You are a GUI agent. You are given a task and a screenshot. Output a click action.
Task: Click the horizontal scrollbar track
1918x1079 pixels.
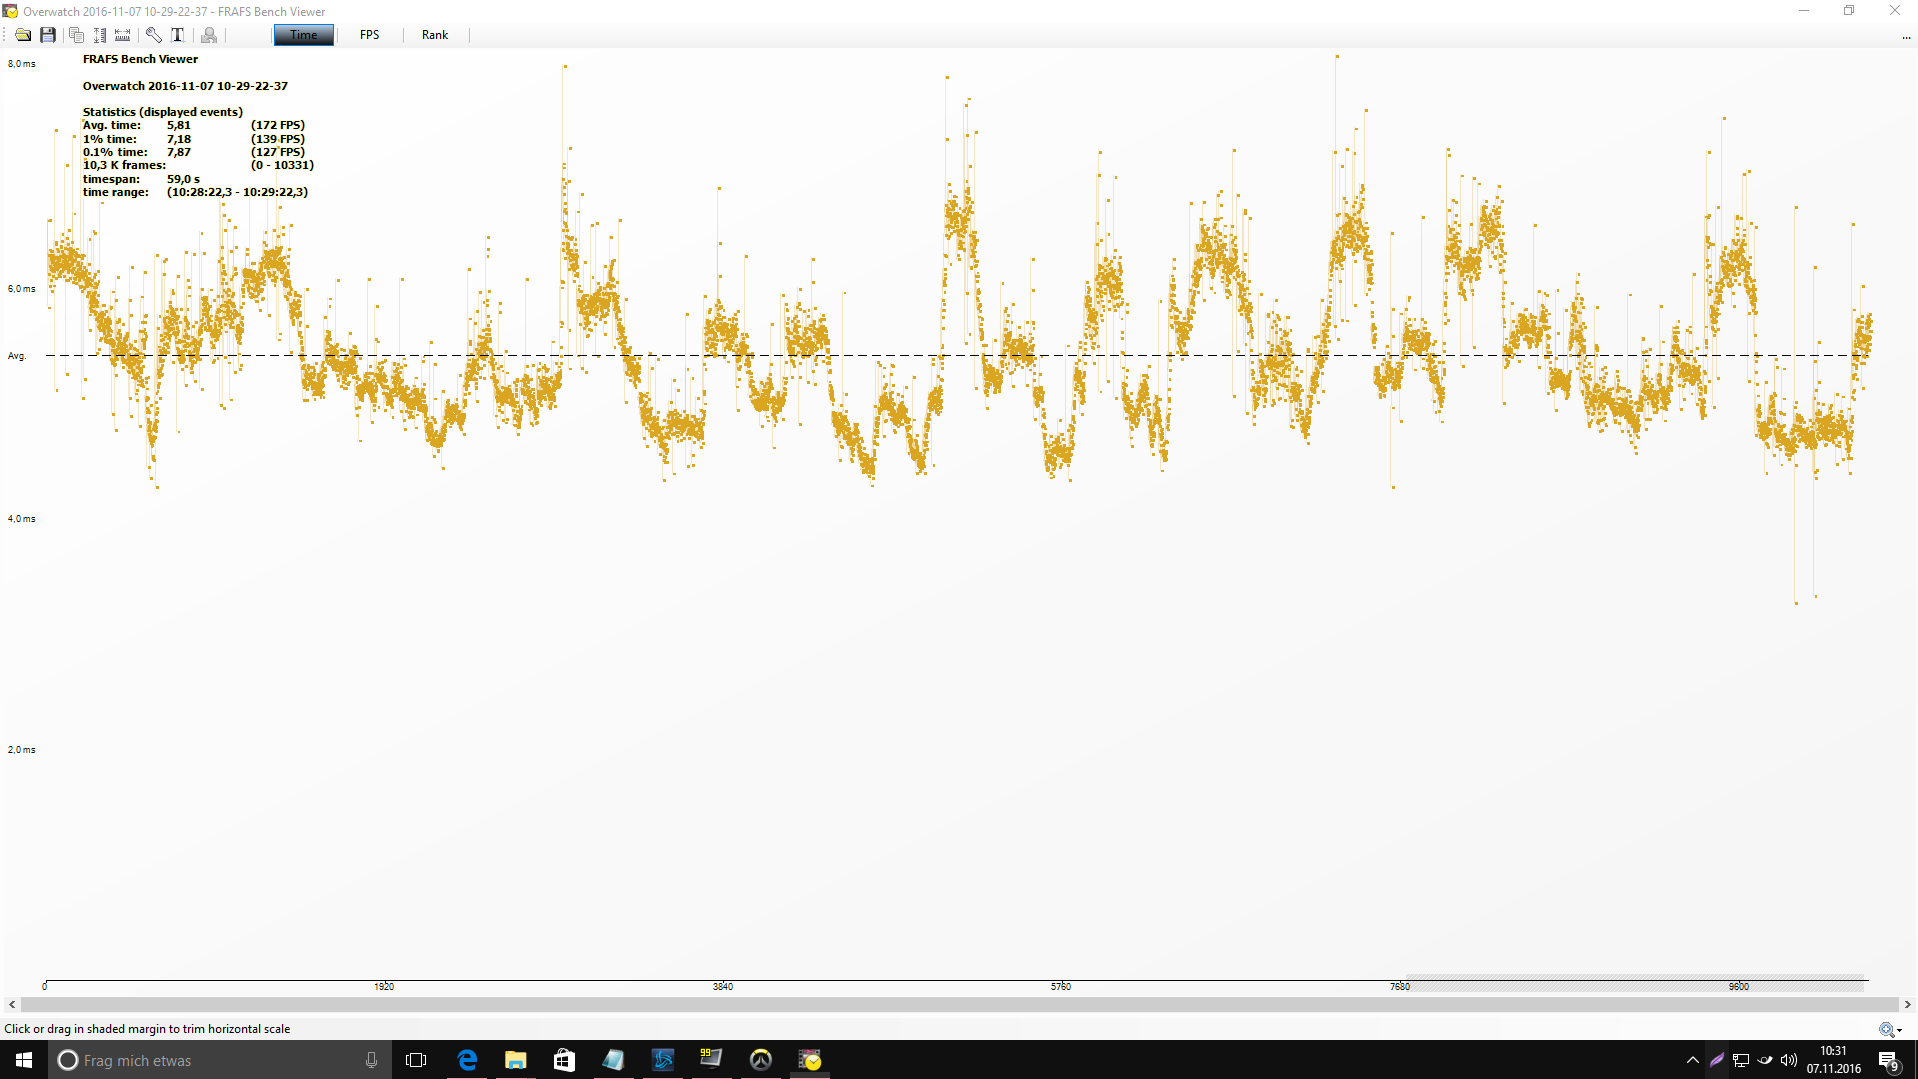pos(959,1005)
